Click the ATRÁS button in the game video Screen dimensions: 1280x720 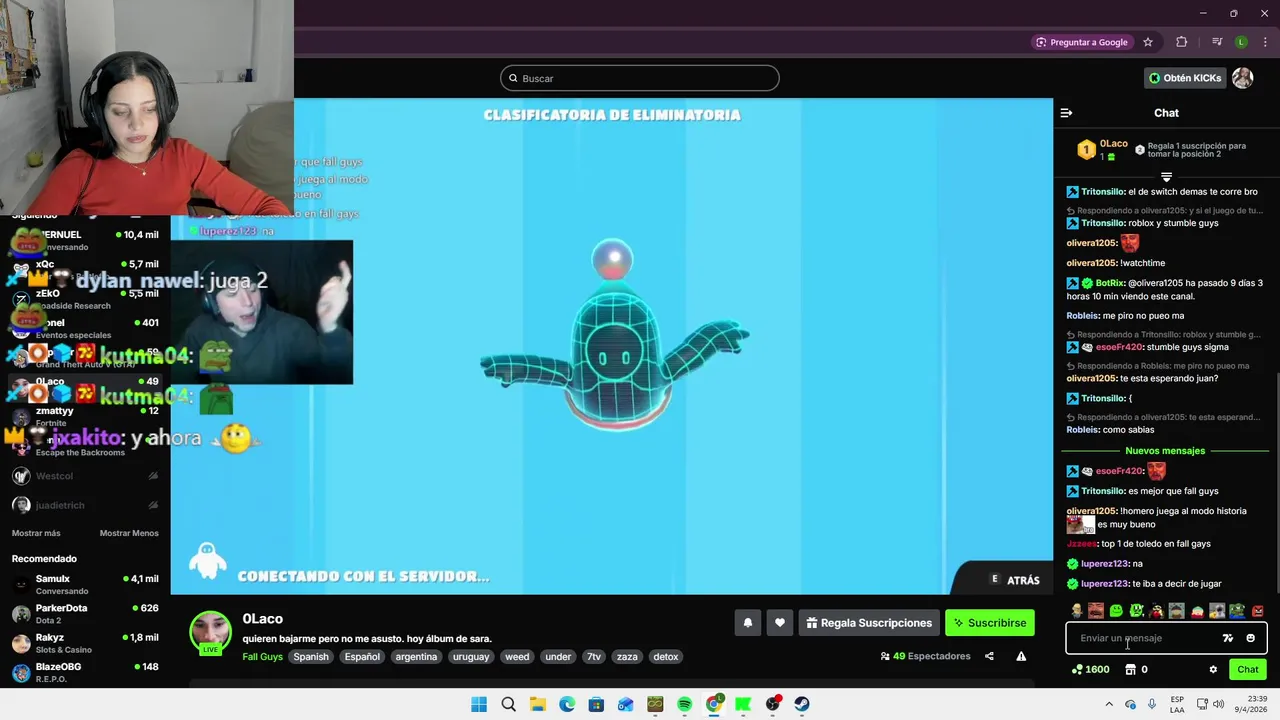(x=1015, y=580)
